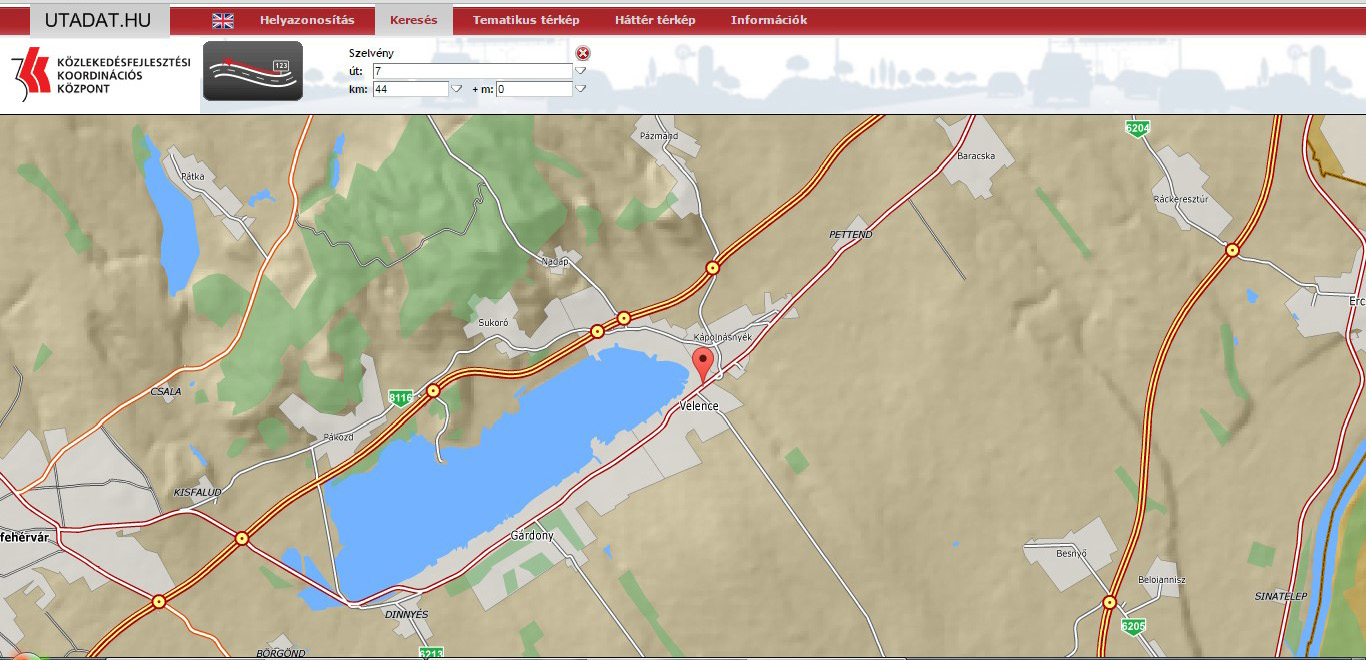Expand the + m meters dropdown
Viewport: 1366px width, 660px height.
(580, 89)
